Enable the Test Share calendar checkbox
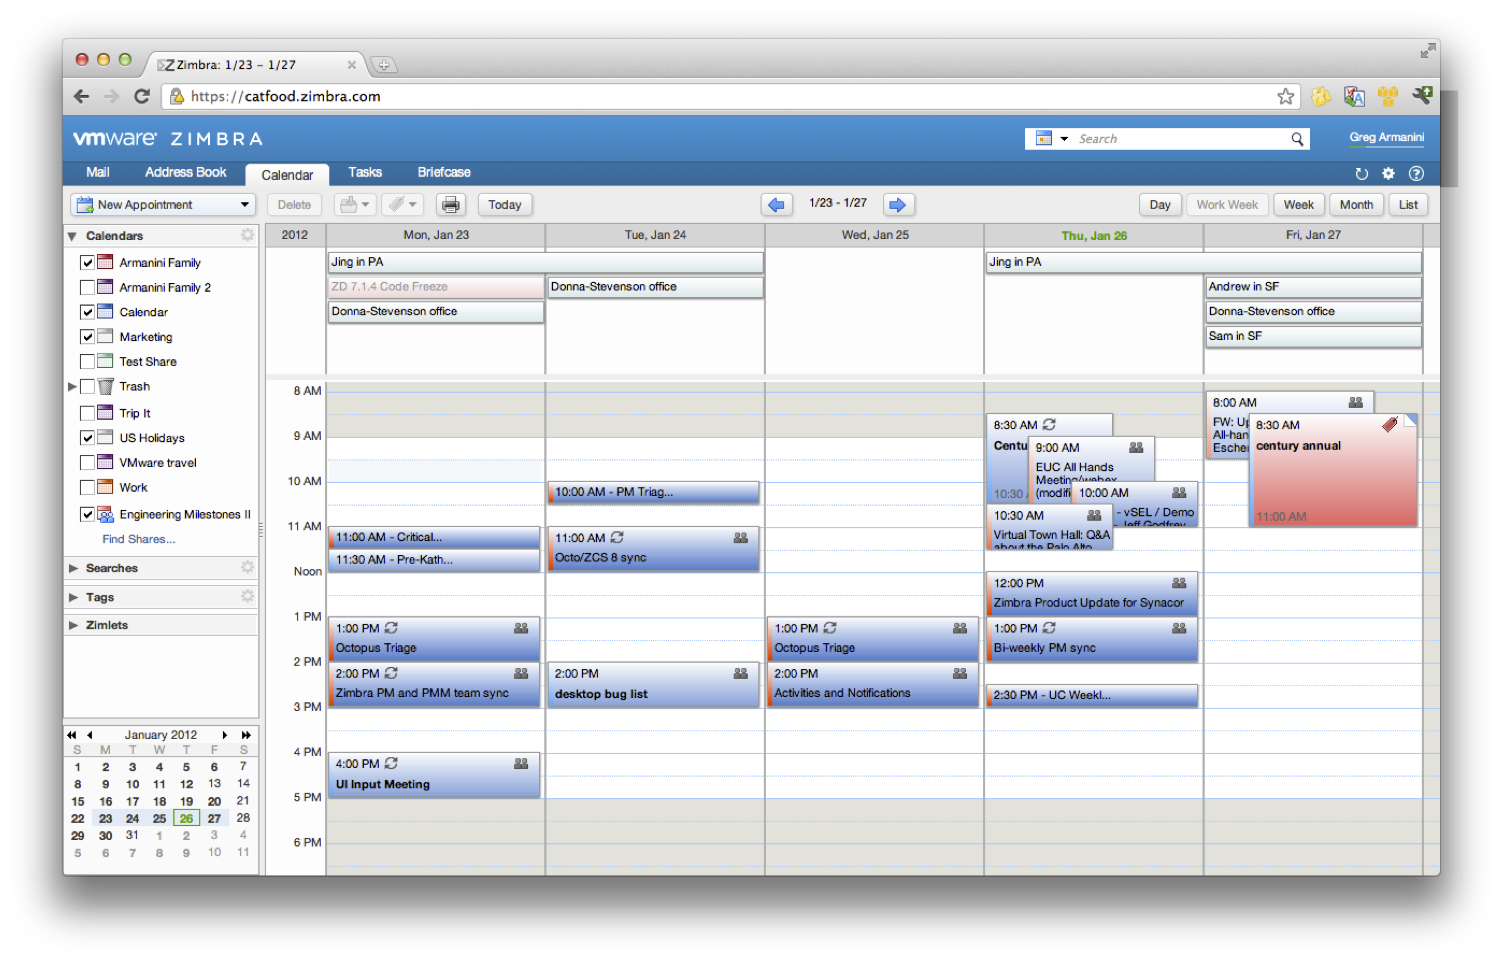The image size is (1503, 961). point(88,362)
